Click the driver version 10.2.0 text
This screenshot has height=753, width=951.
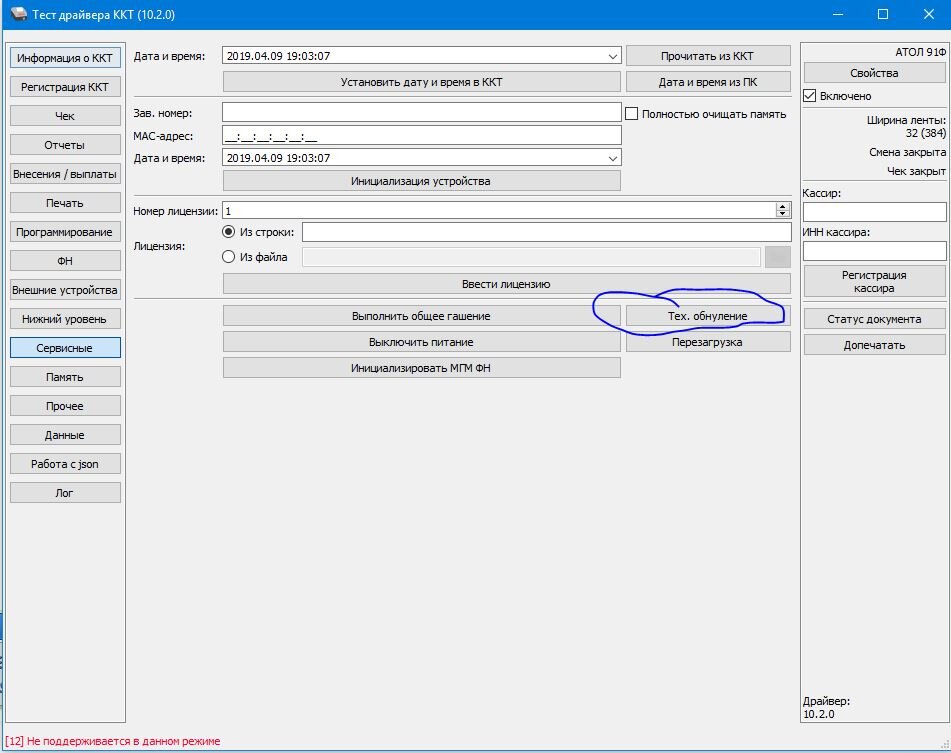(x=819, y=714)
